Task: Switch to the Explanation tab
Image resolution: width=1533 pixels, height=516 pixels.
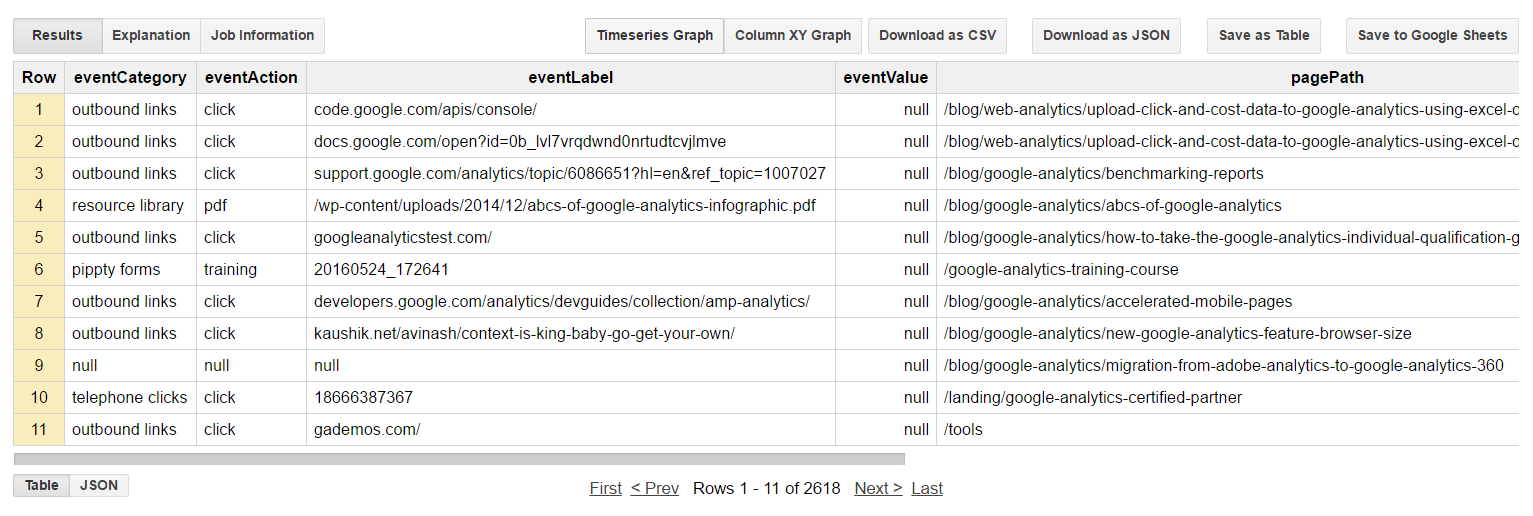Action: pyautogui.click(x=151, y=36)
